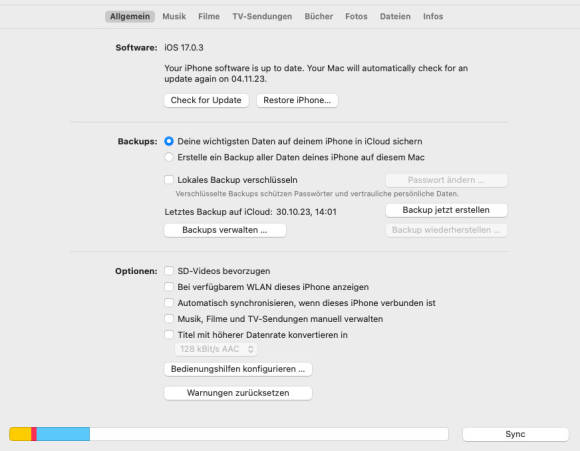The width and height of the screenshot is (580, 451).
Task: Go to the Bücher tab
Action: (318, 16)
